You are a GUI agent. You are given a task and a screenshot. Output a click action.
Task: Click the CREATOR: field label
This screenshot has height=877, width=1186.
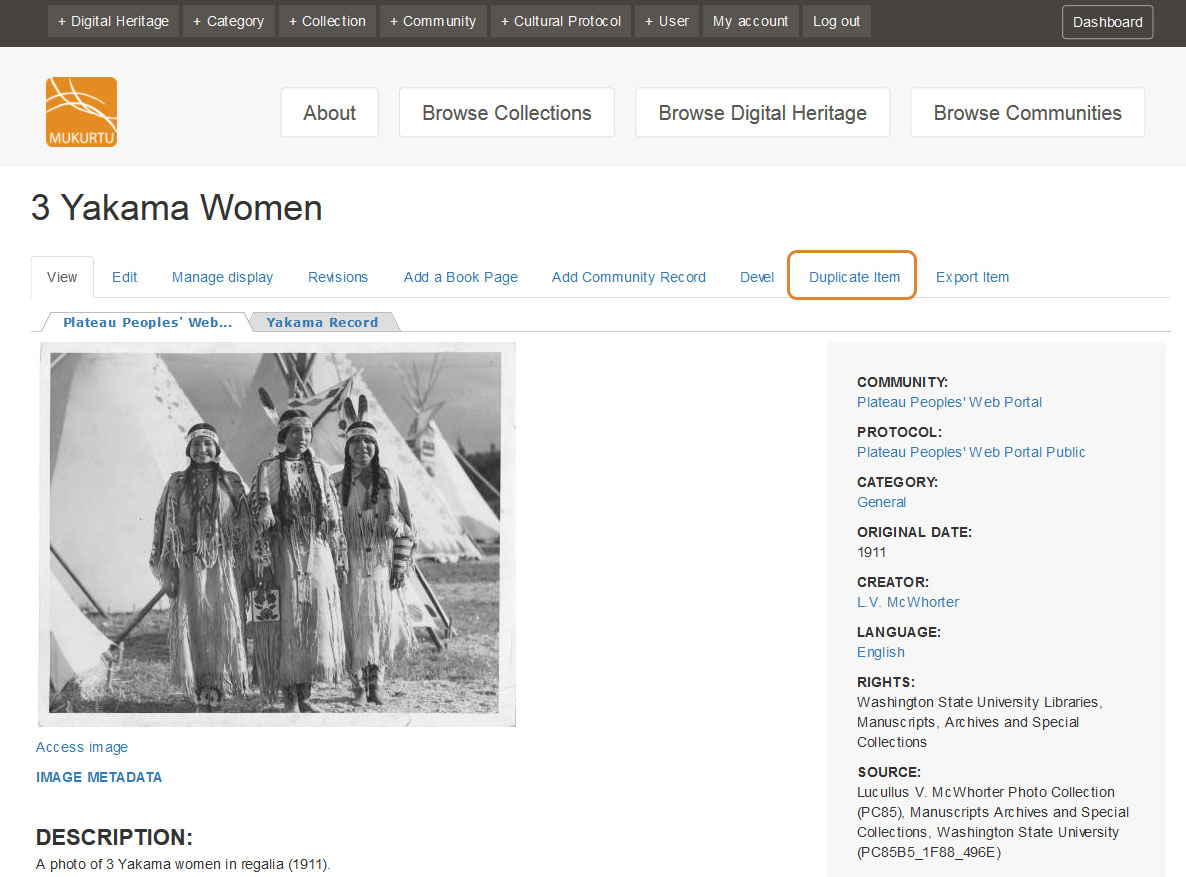pyautogui.click(x=893, y=582)
